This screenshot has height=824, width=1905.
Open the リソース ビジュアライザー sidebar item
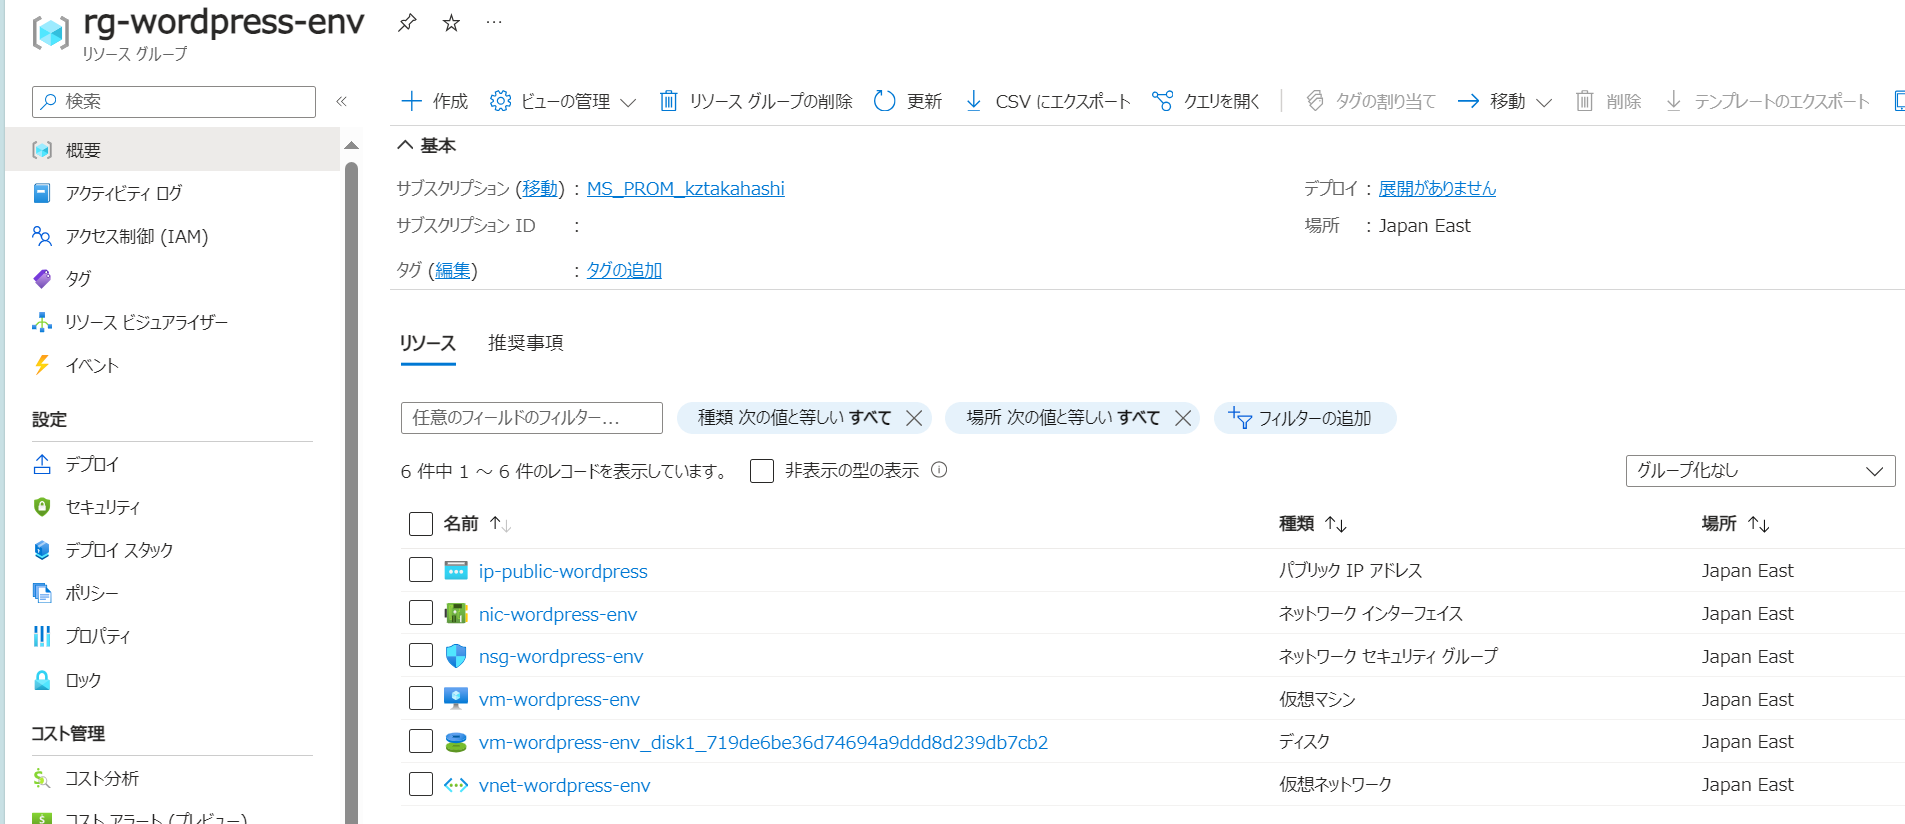click(x=146, y=322)
